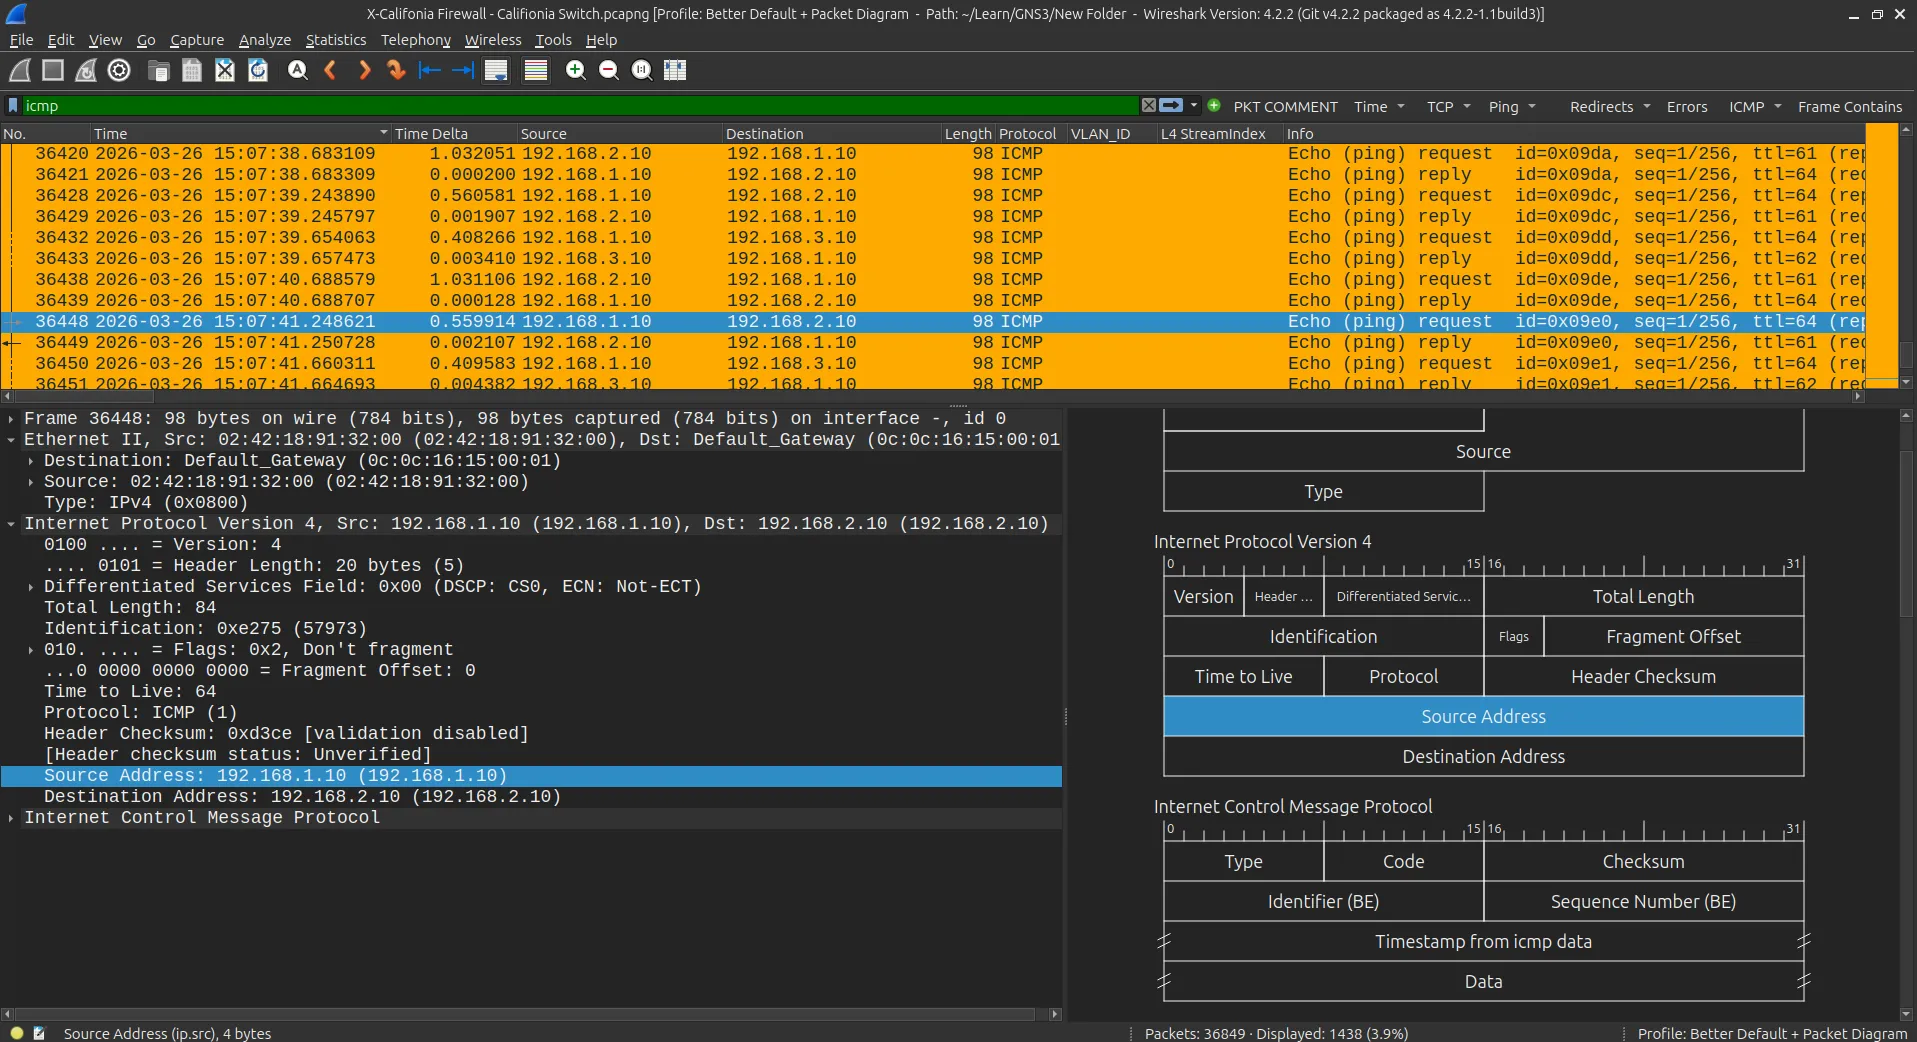The image size is (1917, 1042).
Task: Close this capture file
Action: (225, 70)
